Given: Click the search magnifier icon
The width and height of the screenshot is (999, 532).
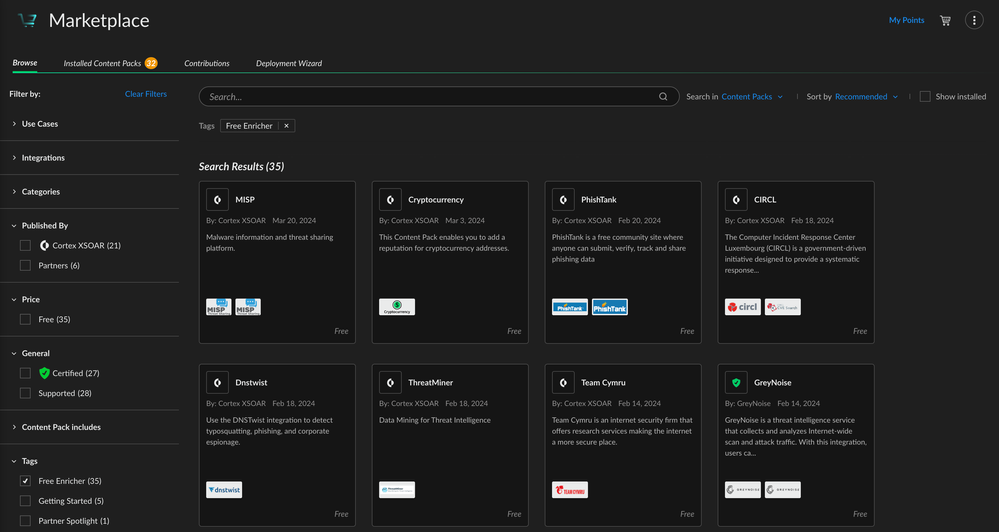Looking at the screenshot, I should click(663, 97).
